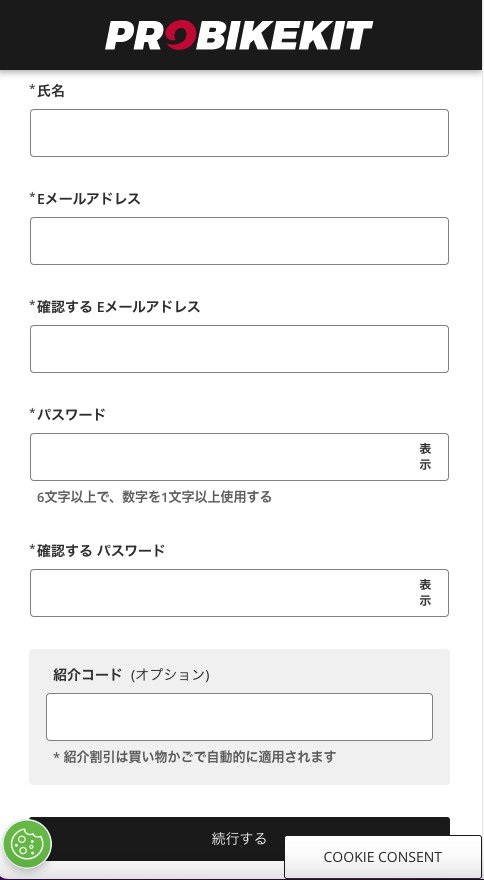Open the green cookie settings icon
The image size is (484, 880).
pos(27,843)
